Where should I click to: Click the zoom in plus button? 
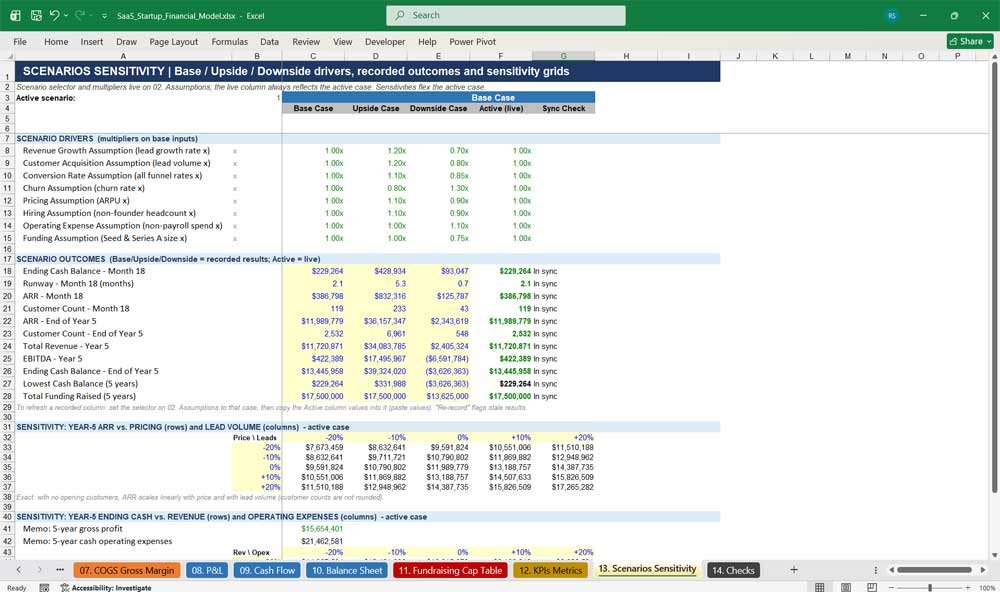(967, 588)
